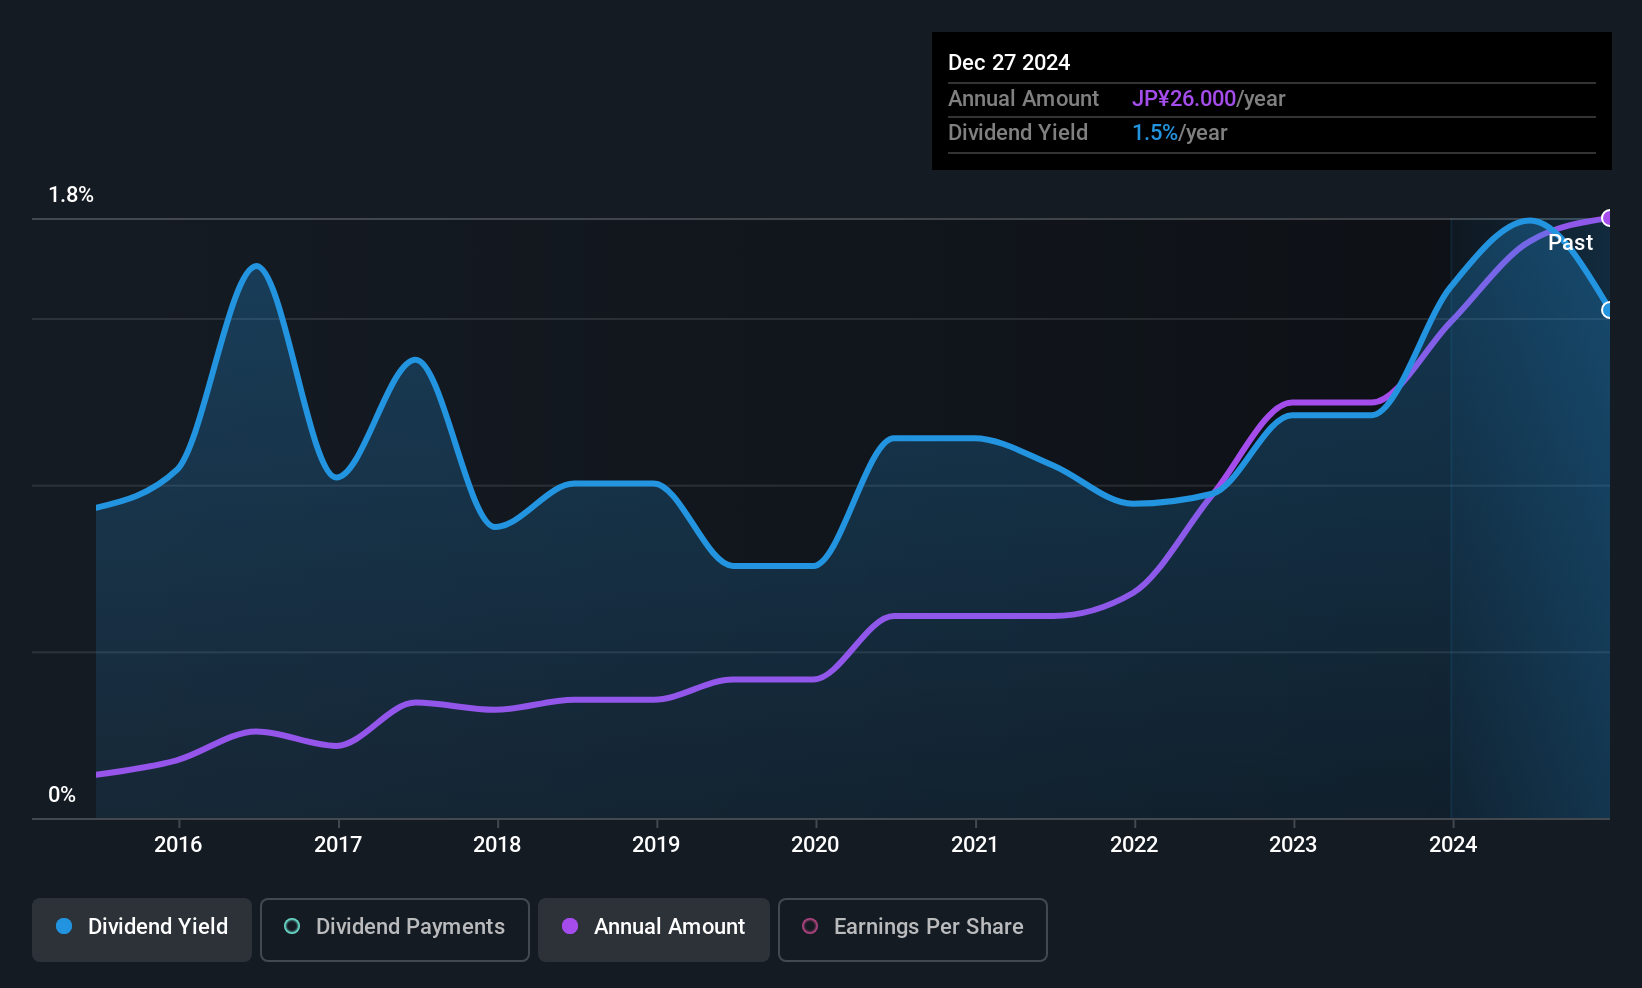Screen dimensions: 1642x988
Task: Show the Earnings Per Share series
Action: click(912, 927)
